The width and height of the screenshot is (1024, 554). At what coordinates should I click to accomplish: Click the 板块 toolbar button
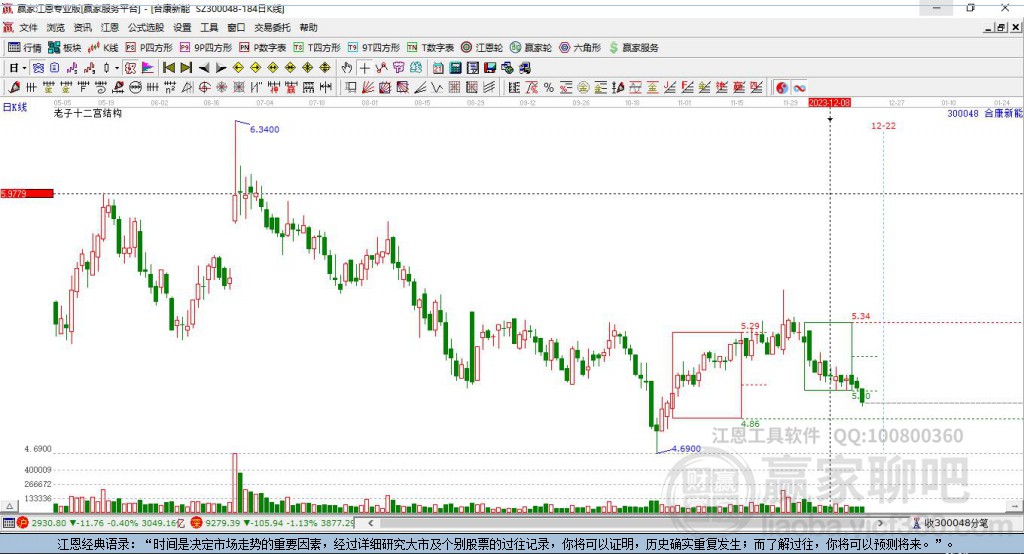pos(65,48)
